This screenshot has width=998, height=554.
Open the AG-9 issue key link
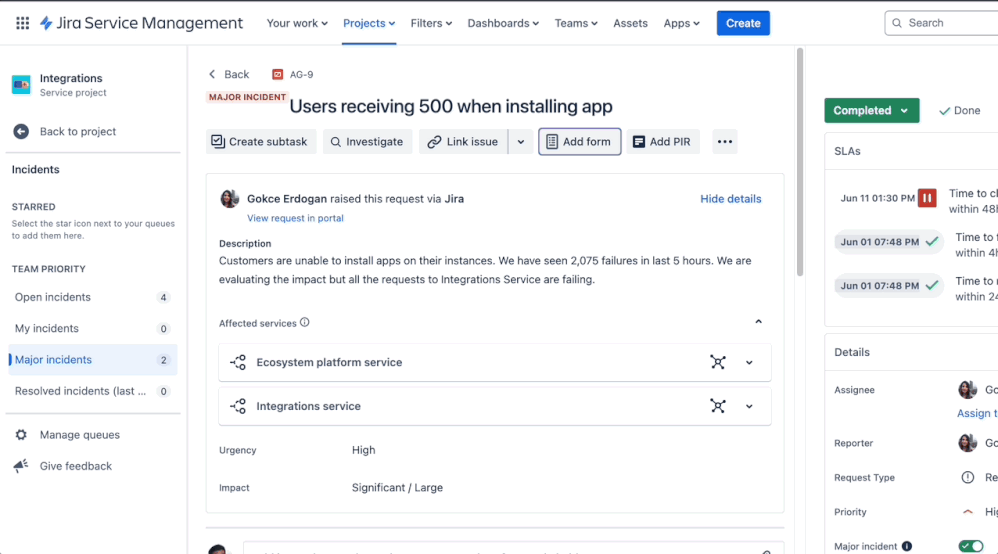click(x=301, y=75)
